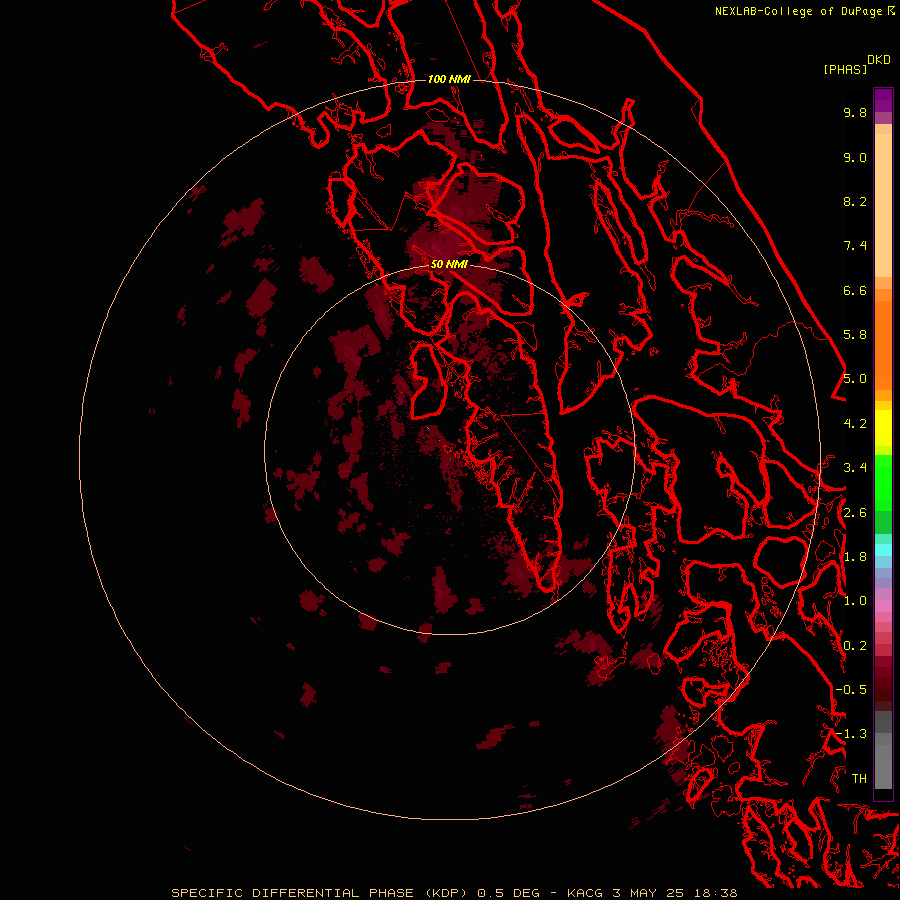Click the 9.8 legend value
Viewport: 900px width, 900px height.
pyautogui.click(x=855, y=112)
